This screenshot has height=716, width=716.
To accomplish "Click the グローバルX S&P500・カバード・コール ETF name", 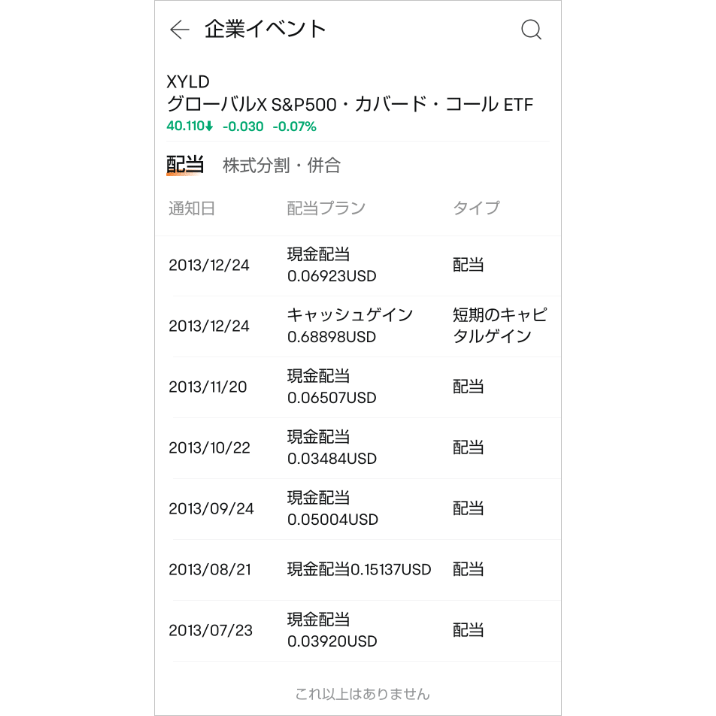I will (x=350, y=104).
